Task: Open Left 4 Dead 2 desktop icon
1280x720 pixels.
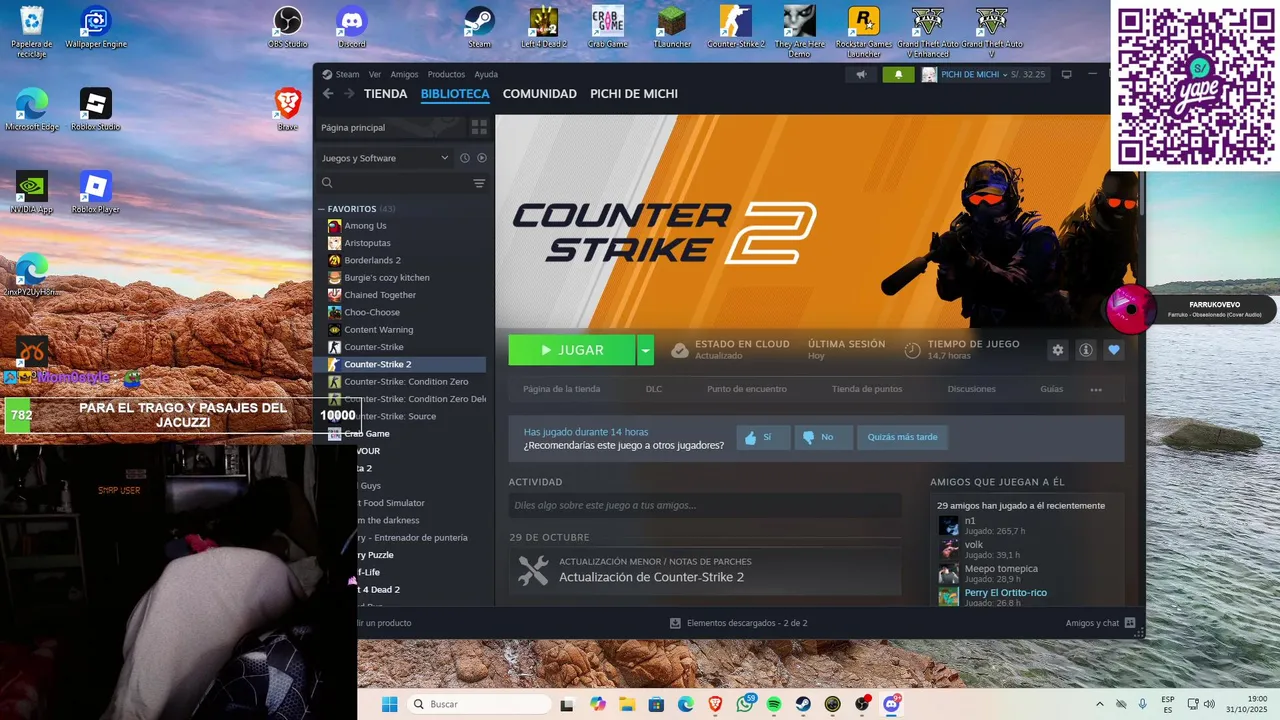Action: pos(544,27)
